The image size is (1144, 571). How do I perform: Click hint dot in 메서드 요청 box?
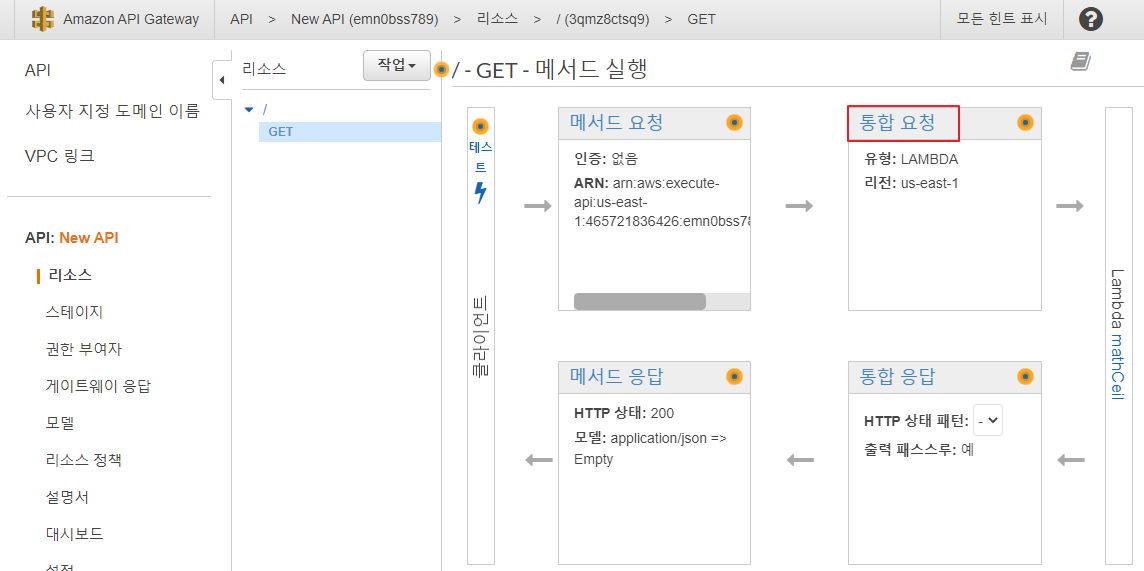click(735, 123)
